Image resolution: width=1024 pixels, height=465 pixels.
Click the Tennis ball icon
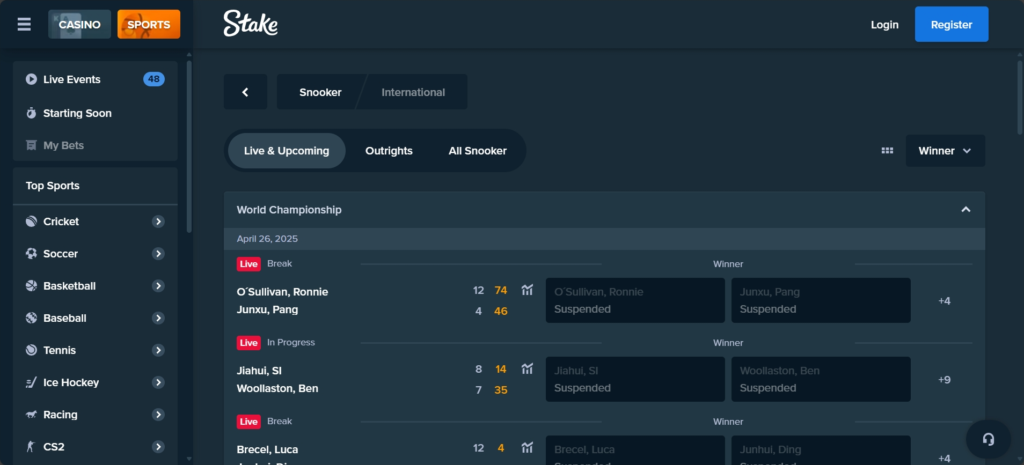pyautogui.click(x=31, y=350)
